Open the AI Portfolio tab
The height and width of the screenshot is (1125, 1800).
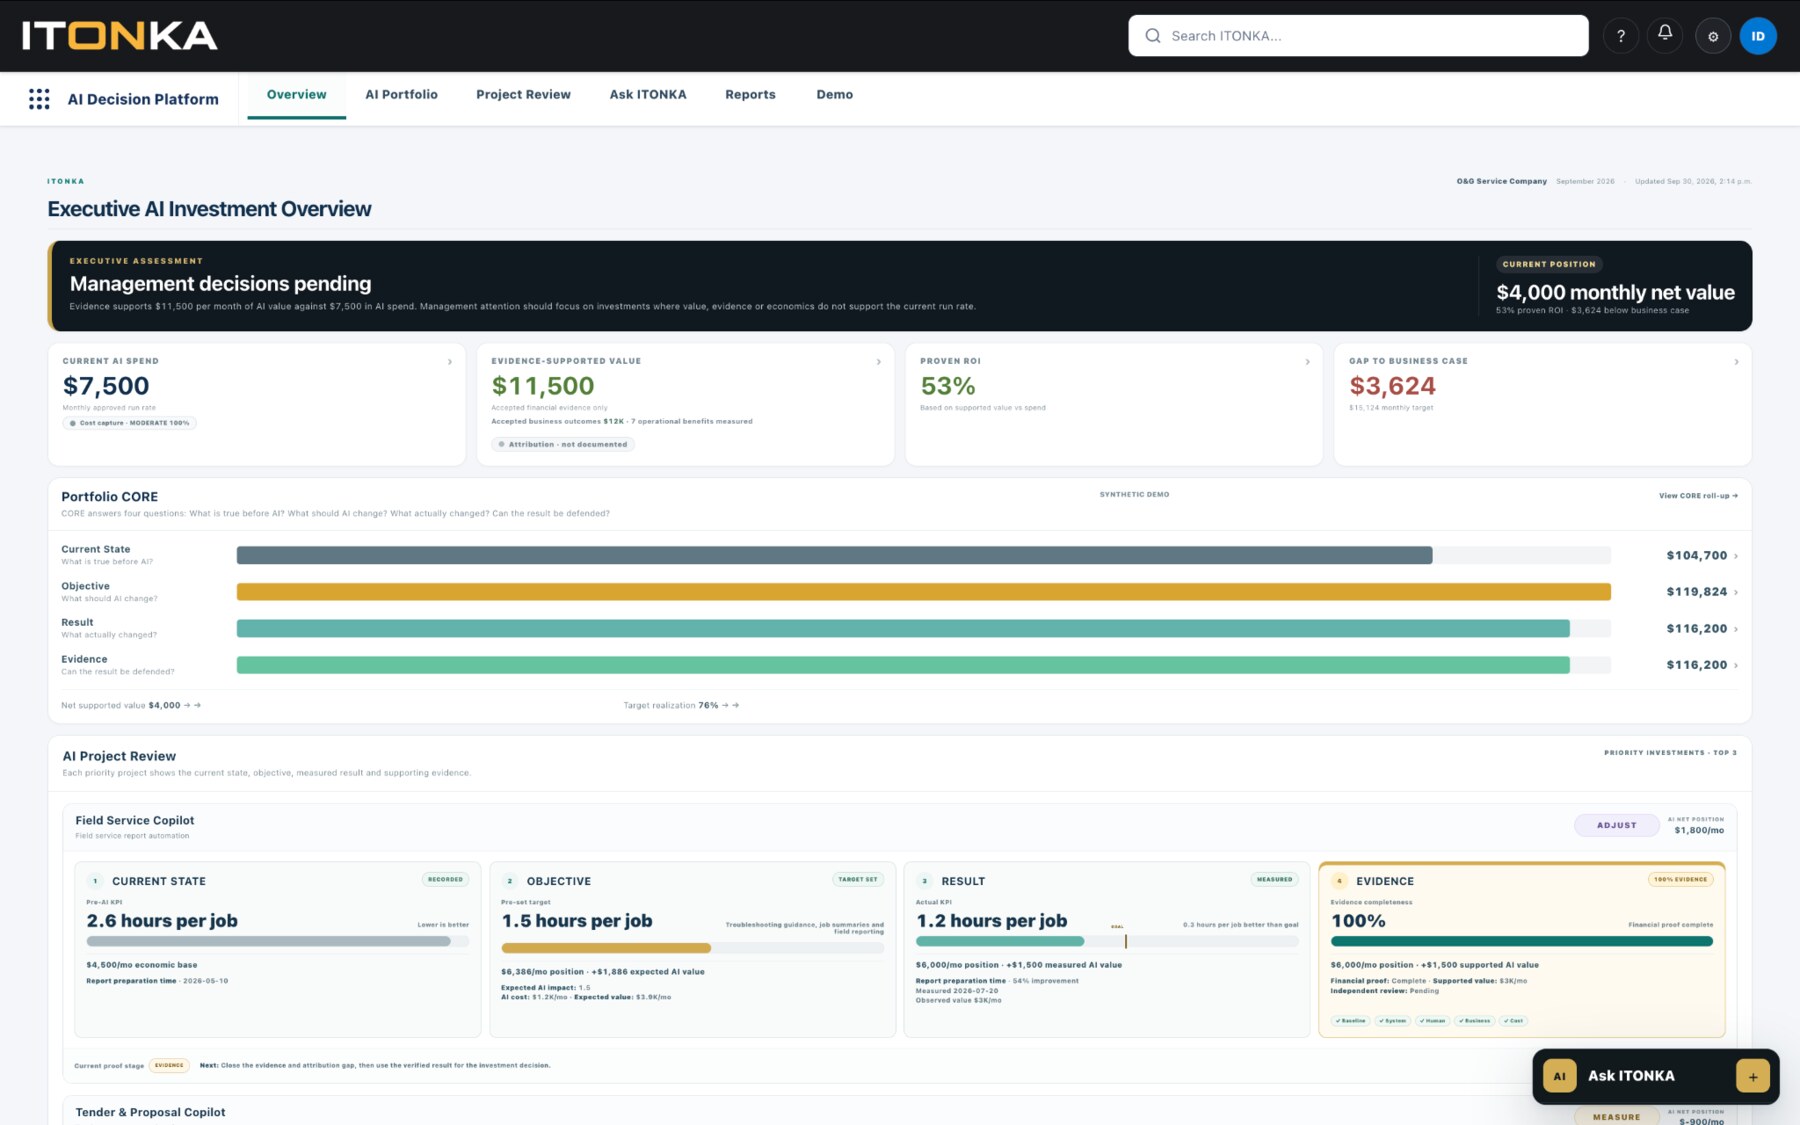[x=401, y=95]
